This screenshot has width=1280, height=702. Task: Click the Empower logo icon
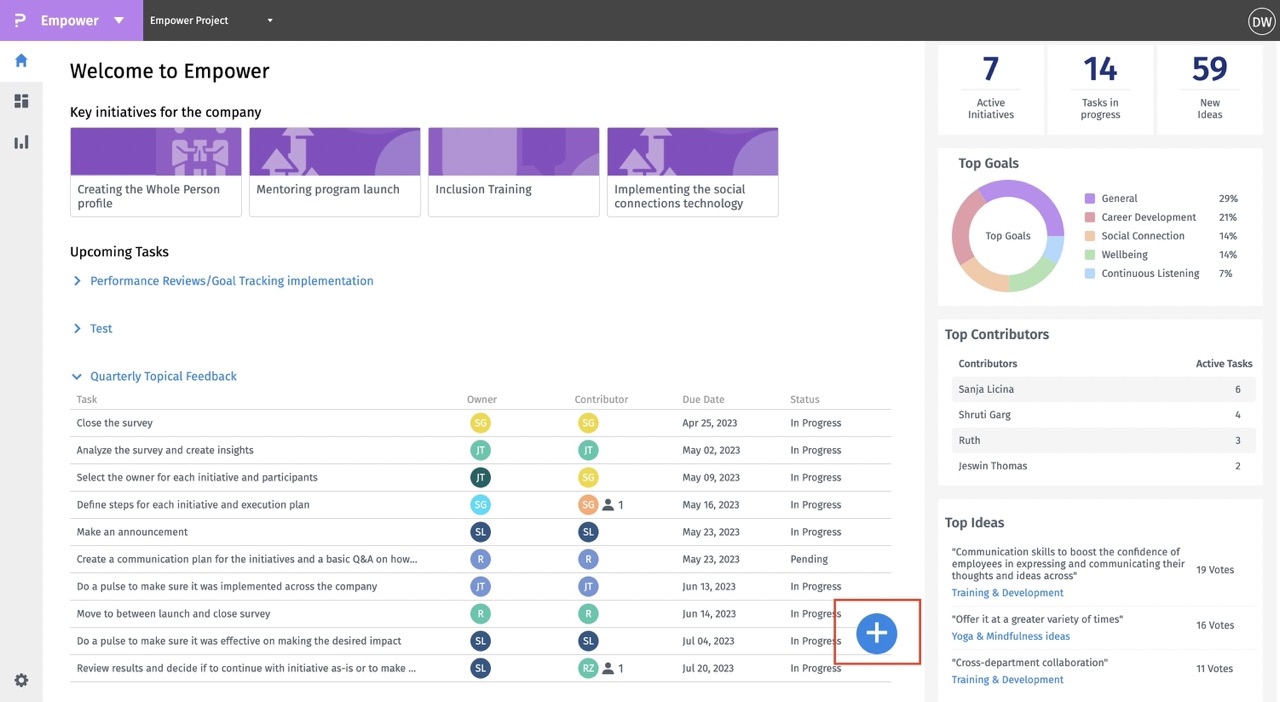pyautogui.click(x=20, y=20)
